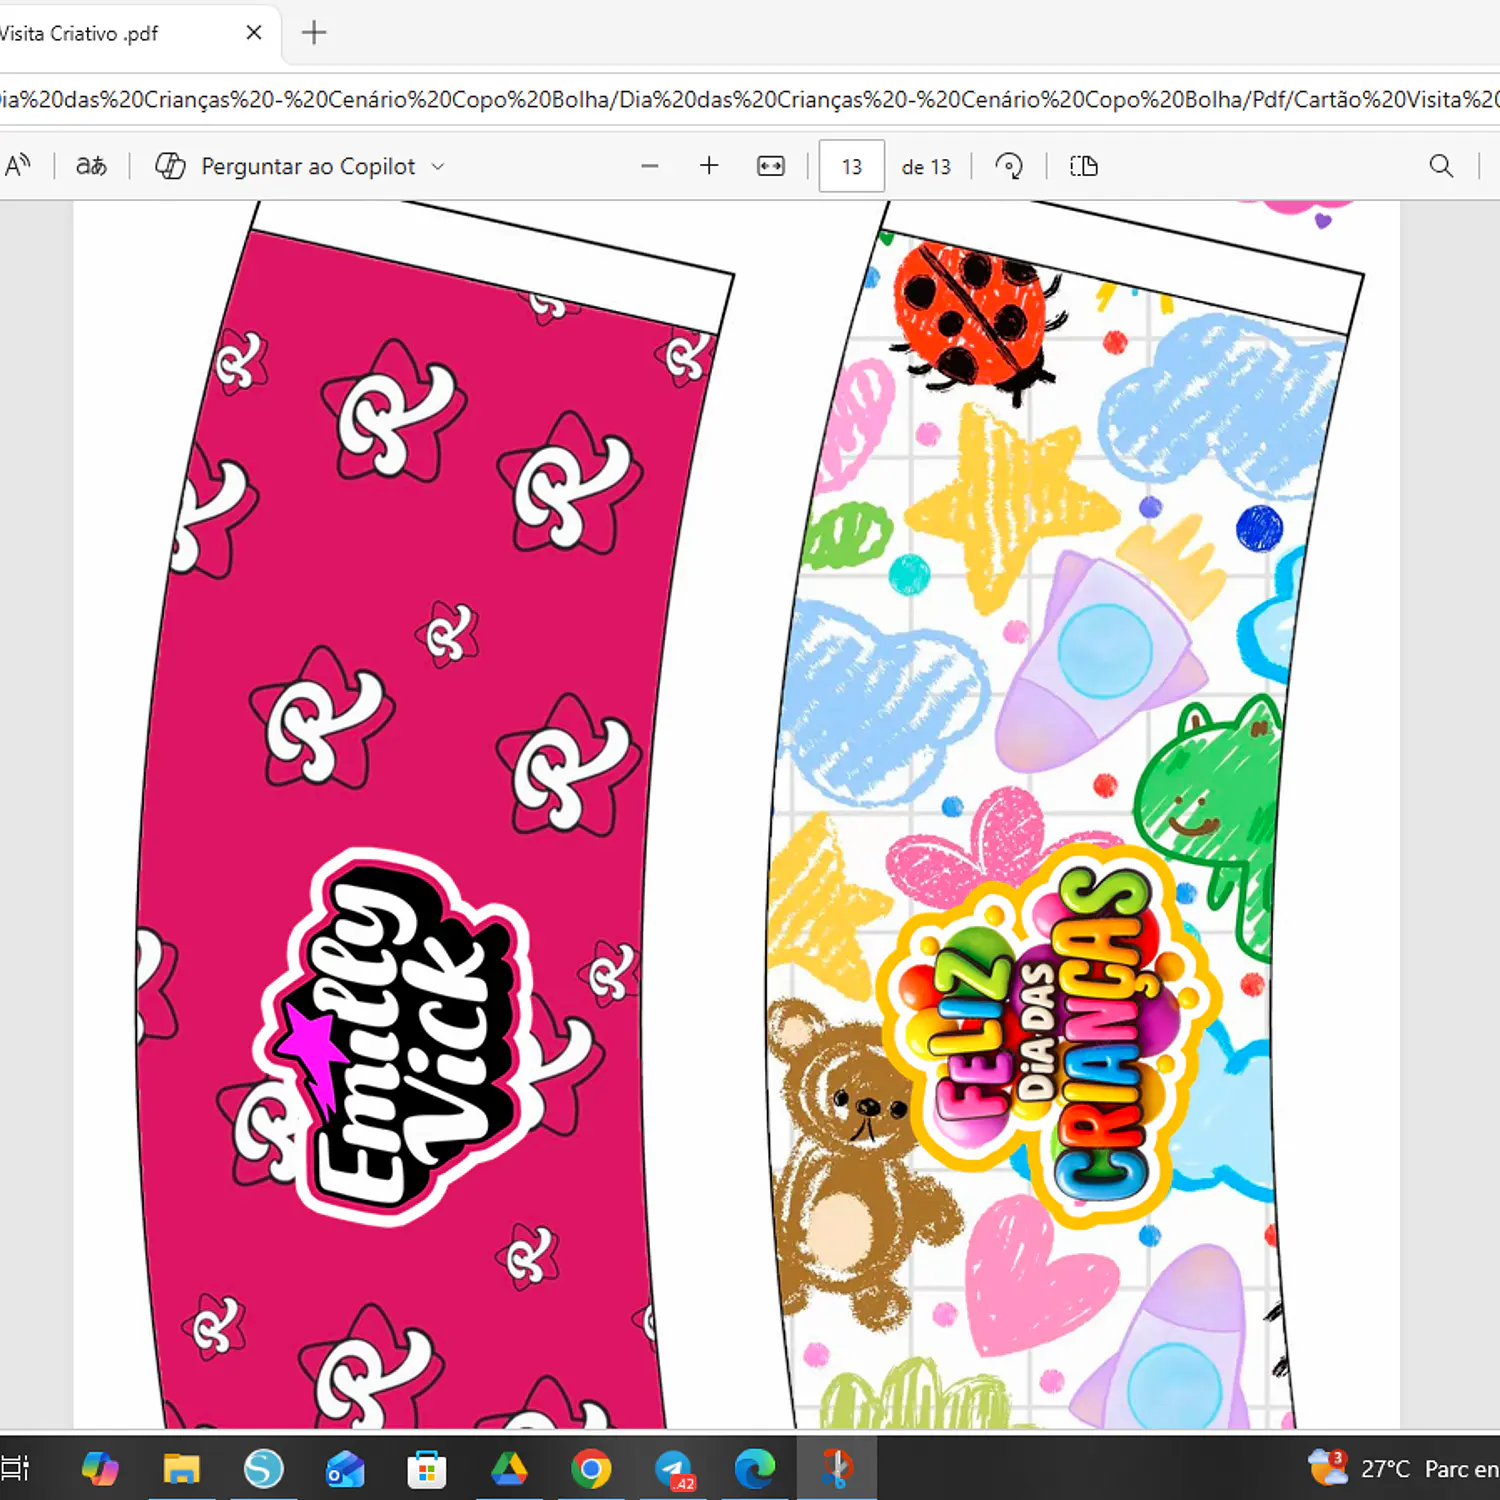Open the Translate document tool
The height and width of the screenshot is (1500, 1500).
pos(91,166)
